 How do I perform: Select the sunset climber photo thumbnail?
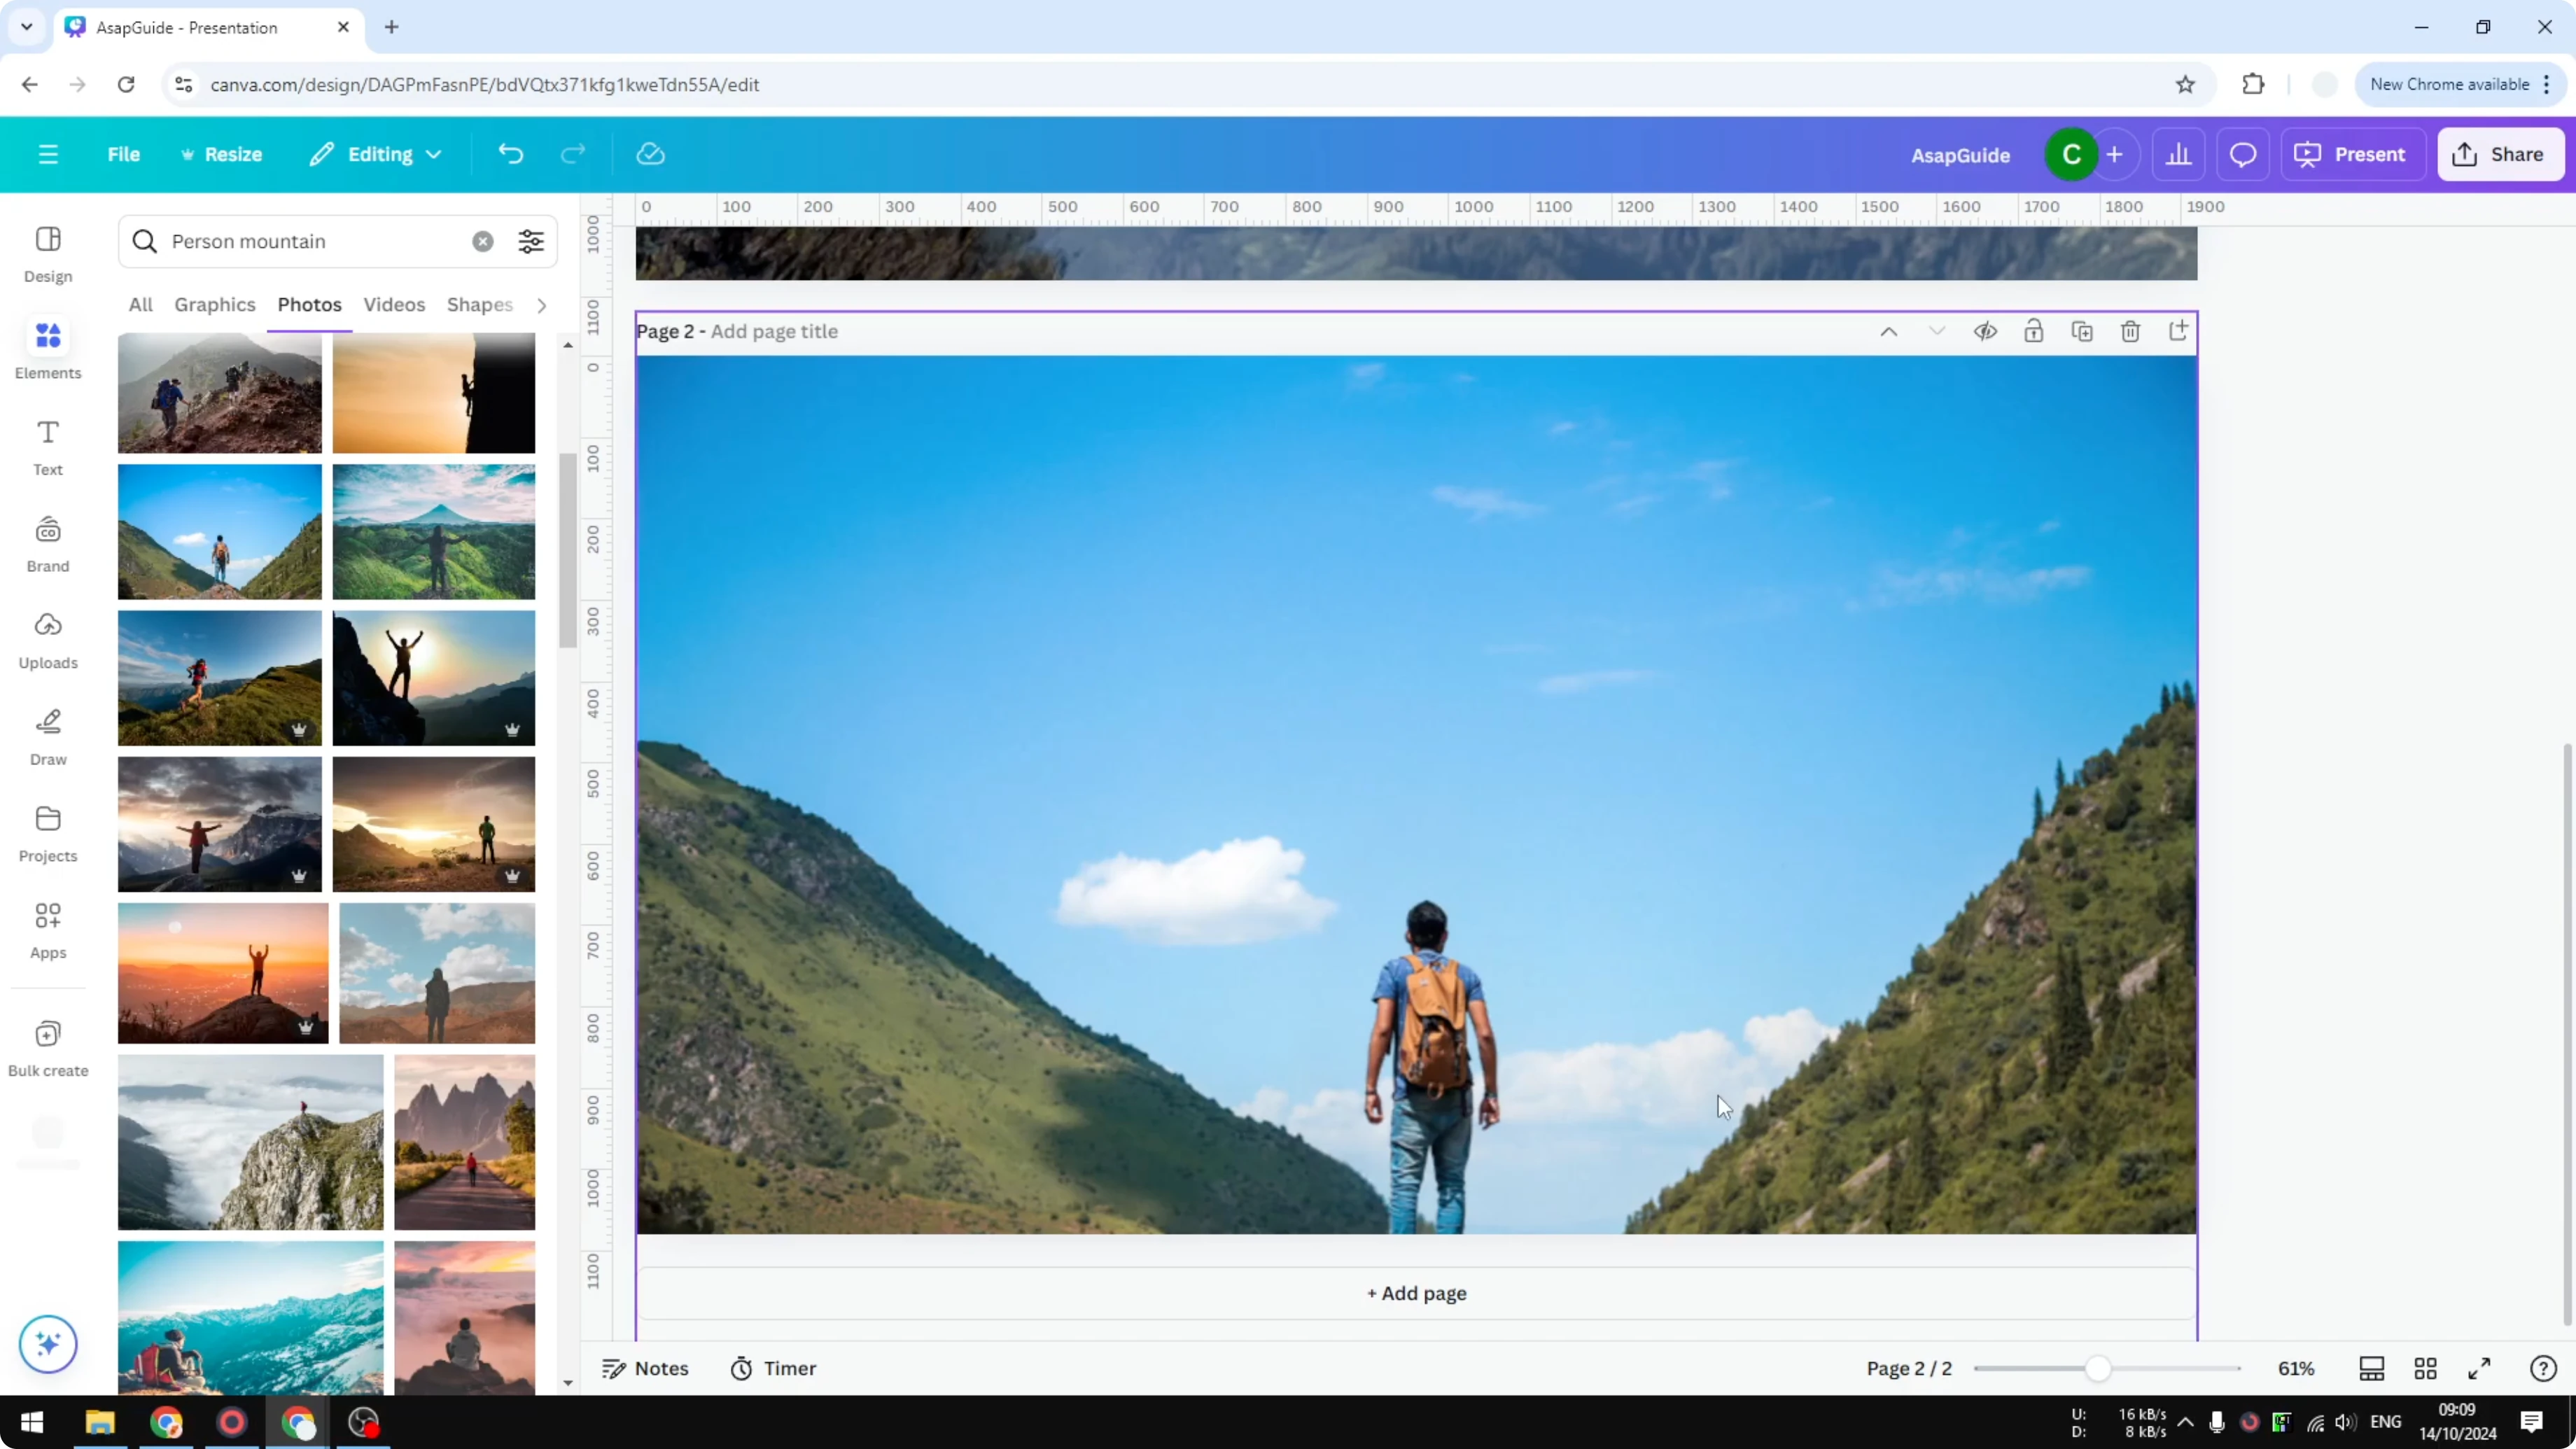434,392
